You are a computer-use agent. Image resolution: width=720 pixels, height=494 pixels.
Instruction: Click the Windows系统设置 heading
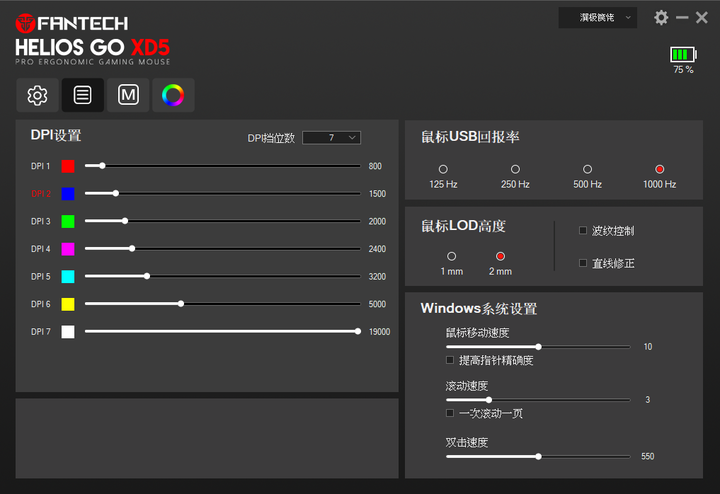(x=479, y=309)
